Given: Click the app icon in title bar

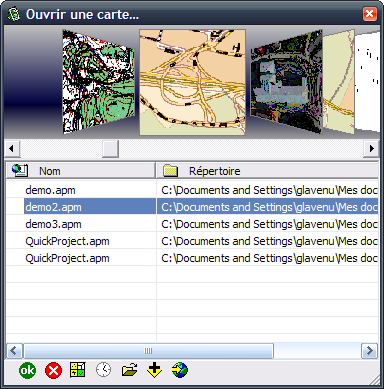Looking at the screenshot, I should (x=14, y=14).
